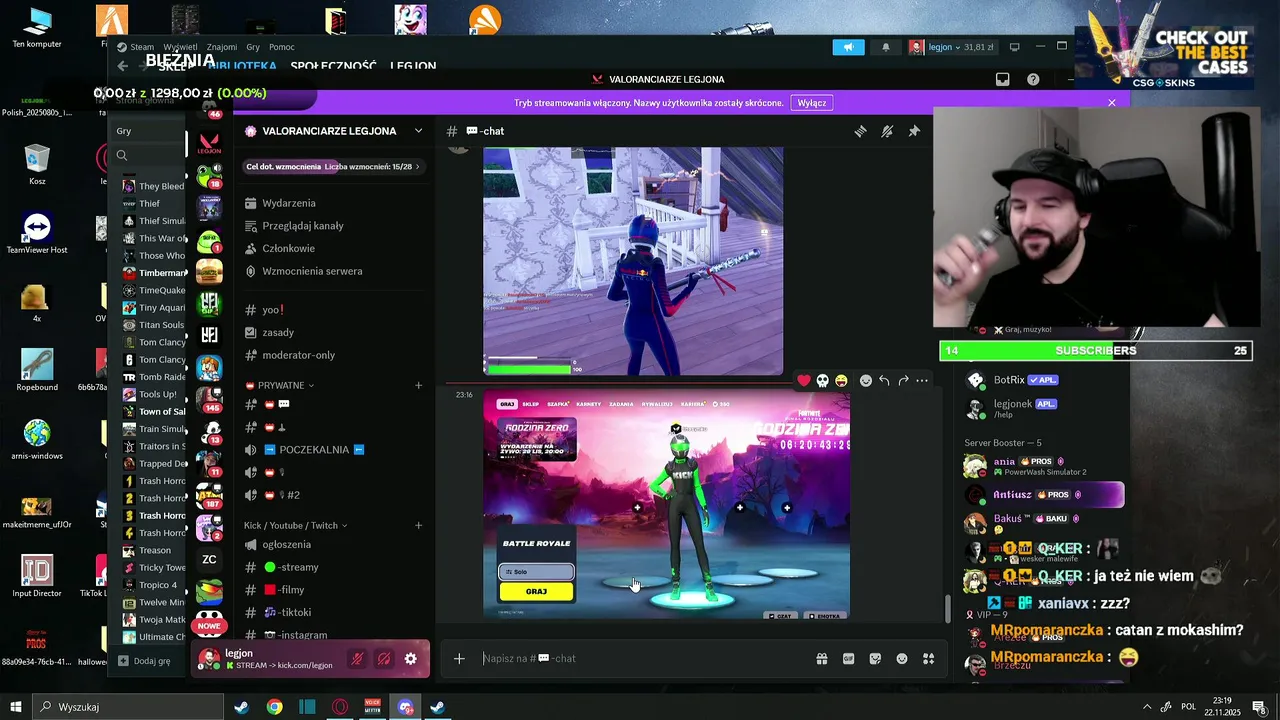Click Steam announcements megaphone icon
The width and height of the screenshot is (1280, 720).
point(848,47)
